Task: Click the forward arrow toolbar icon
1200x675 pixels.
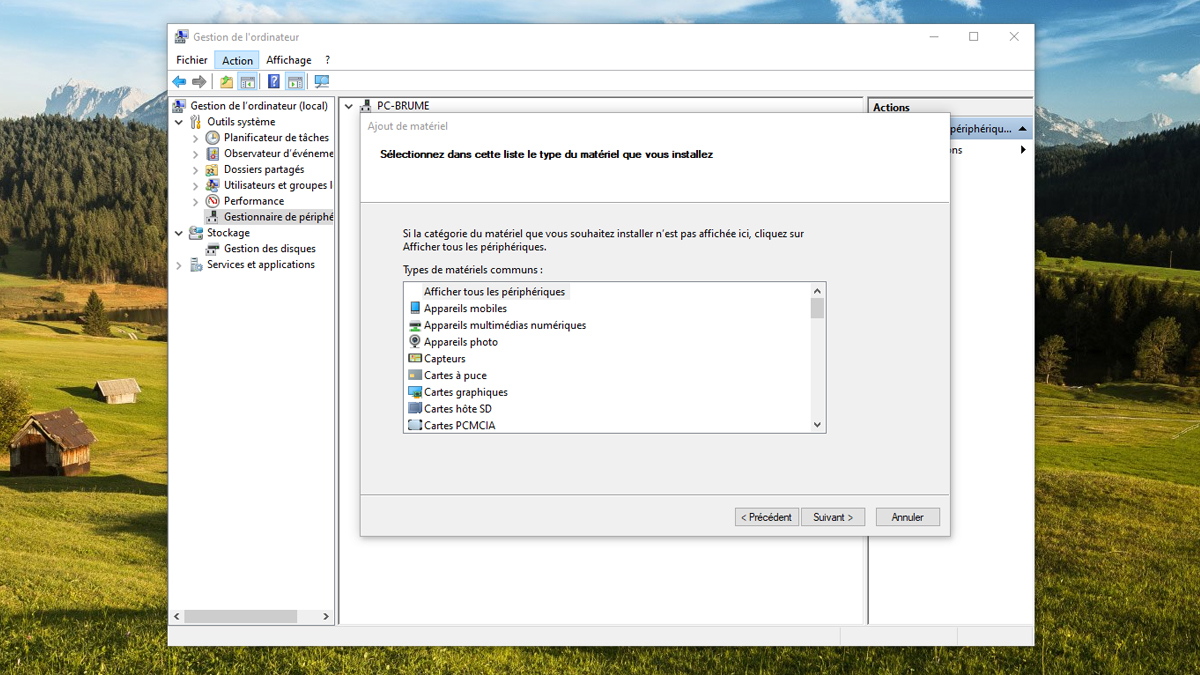Action: (199, 82)
